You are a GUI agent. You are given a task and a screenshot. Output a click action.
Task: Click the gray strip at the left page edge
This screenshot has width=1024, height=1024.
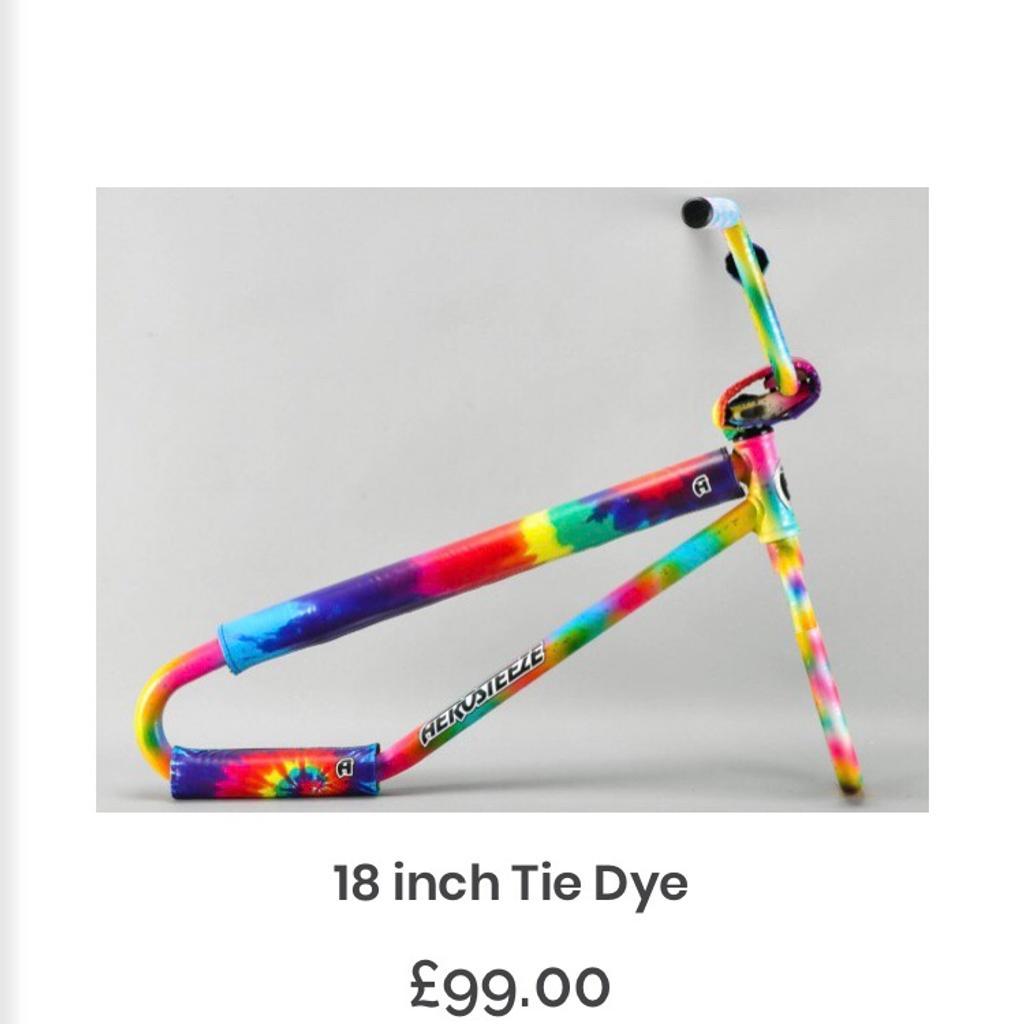point(8,512)
